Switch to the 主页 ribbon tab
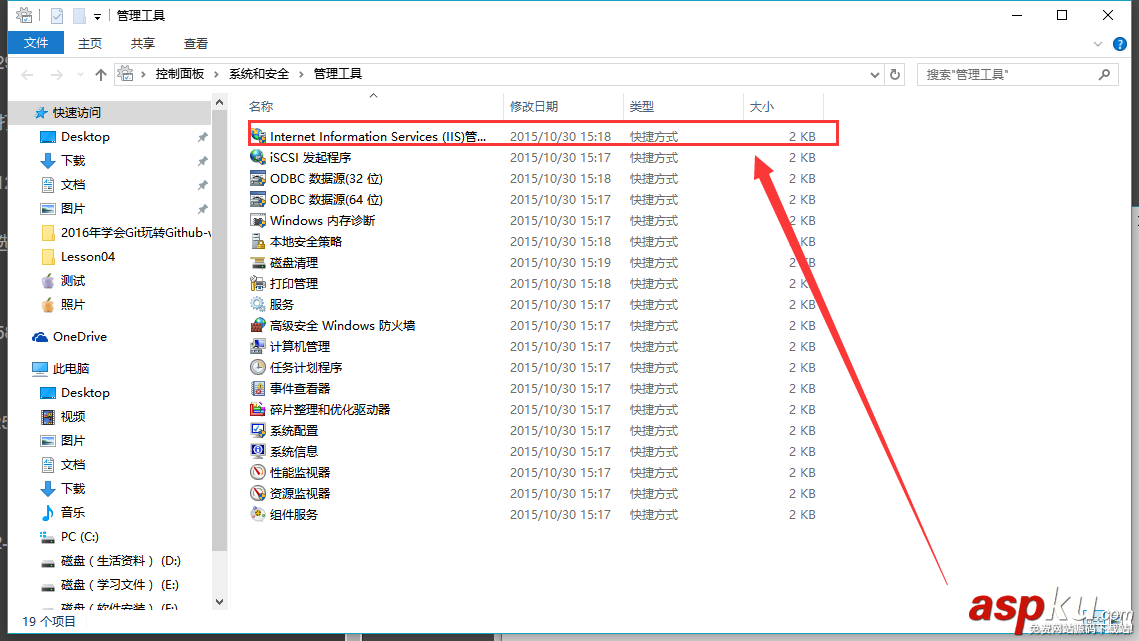The width and height of the screenshot is (1139, 641). point(90,44)
